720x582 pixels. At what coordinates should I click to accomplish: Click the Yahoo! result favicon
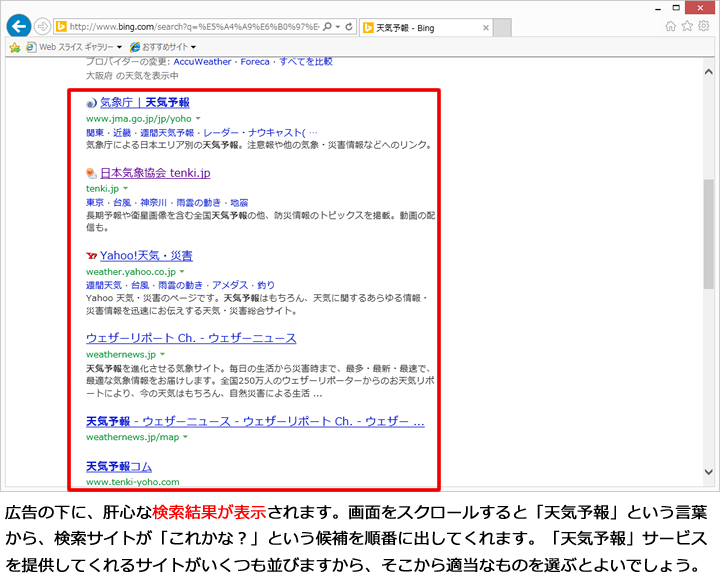click(91, 256)
